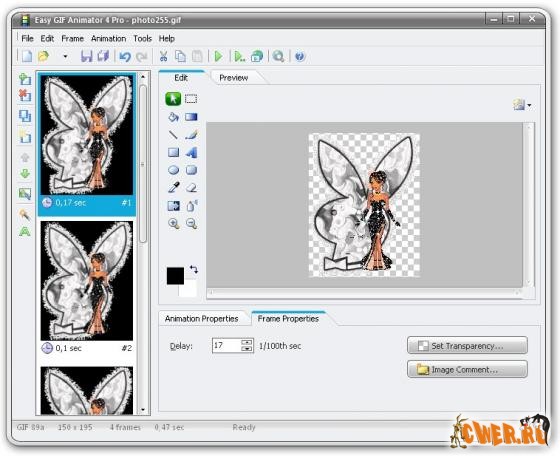The image size is (560, 456).
Task: Open the File menu
Action: [27, 38]
